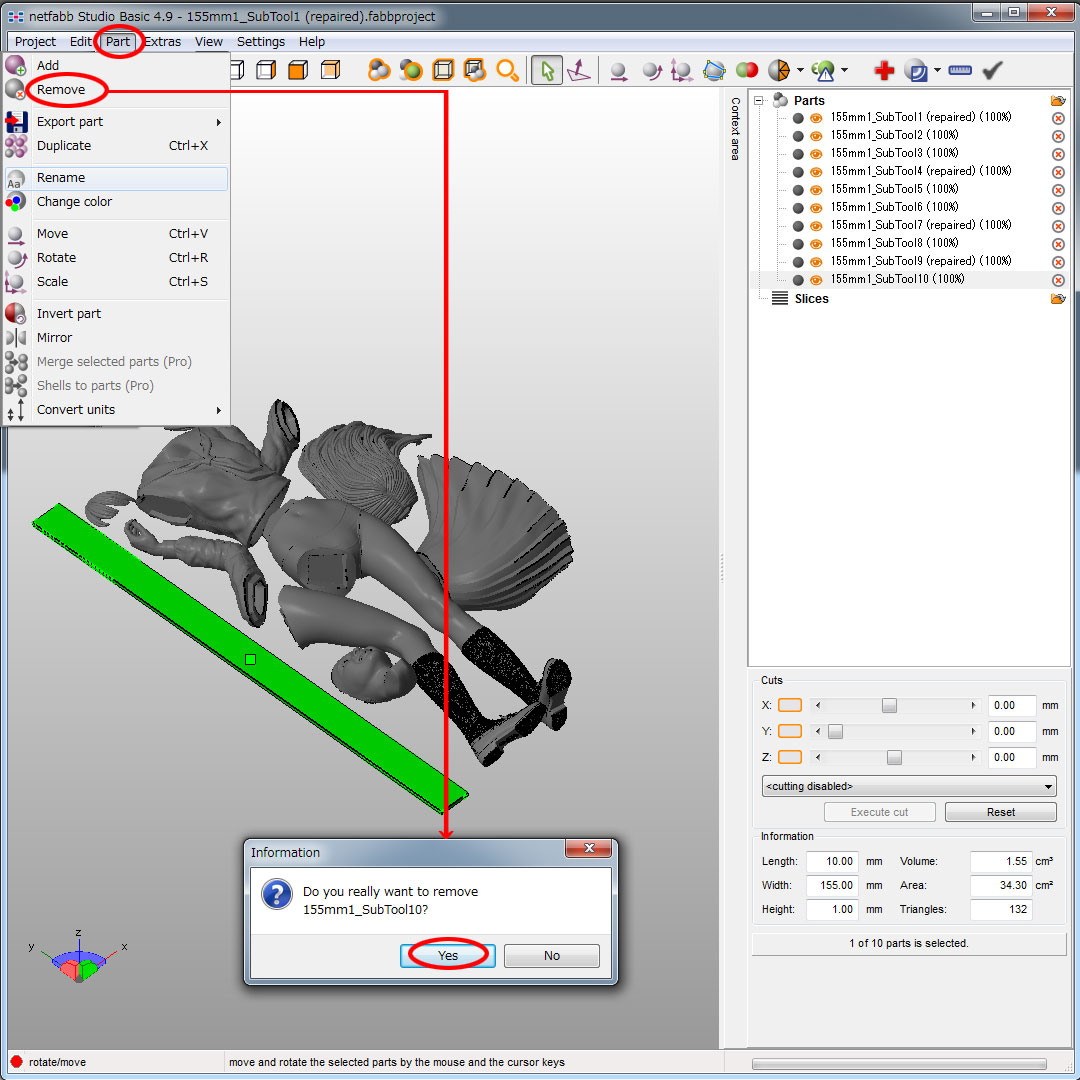
Task: Click the Z cut slider thumb
Action: point(894,758)
